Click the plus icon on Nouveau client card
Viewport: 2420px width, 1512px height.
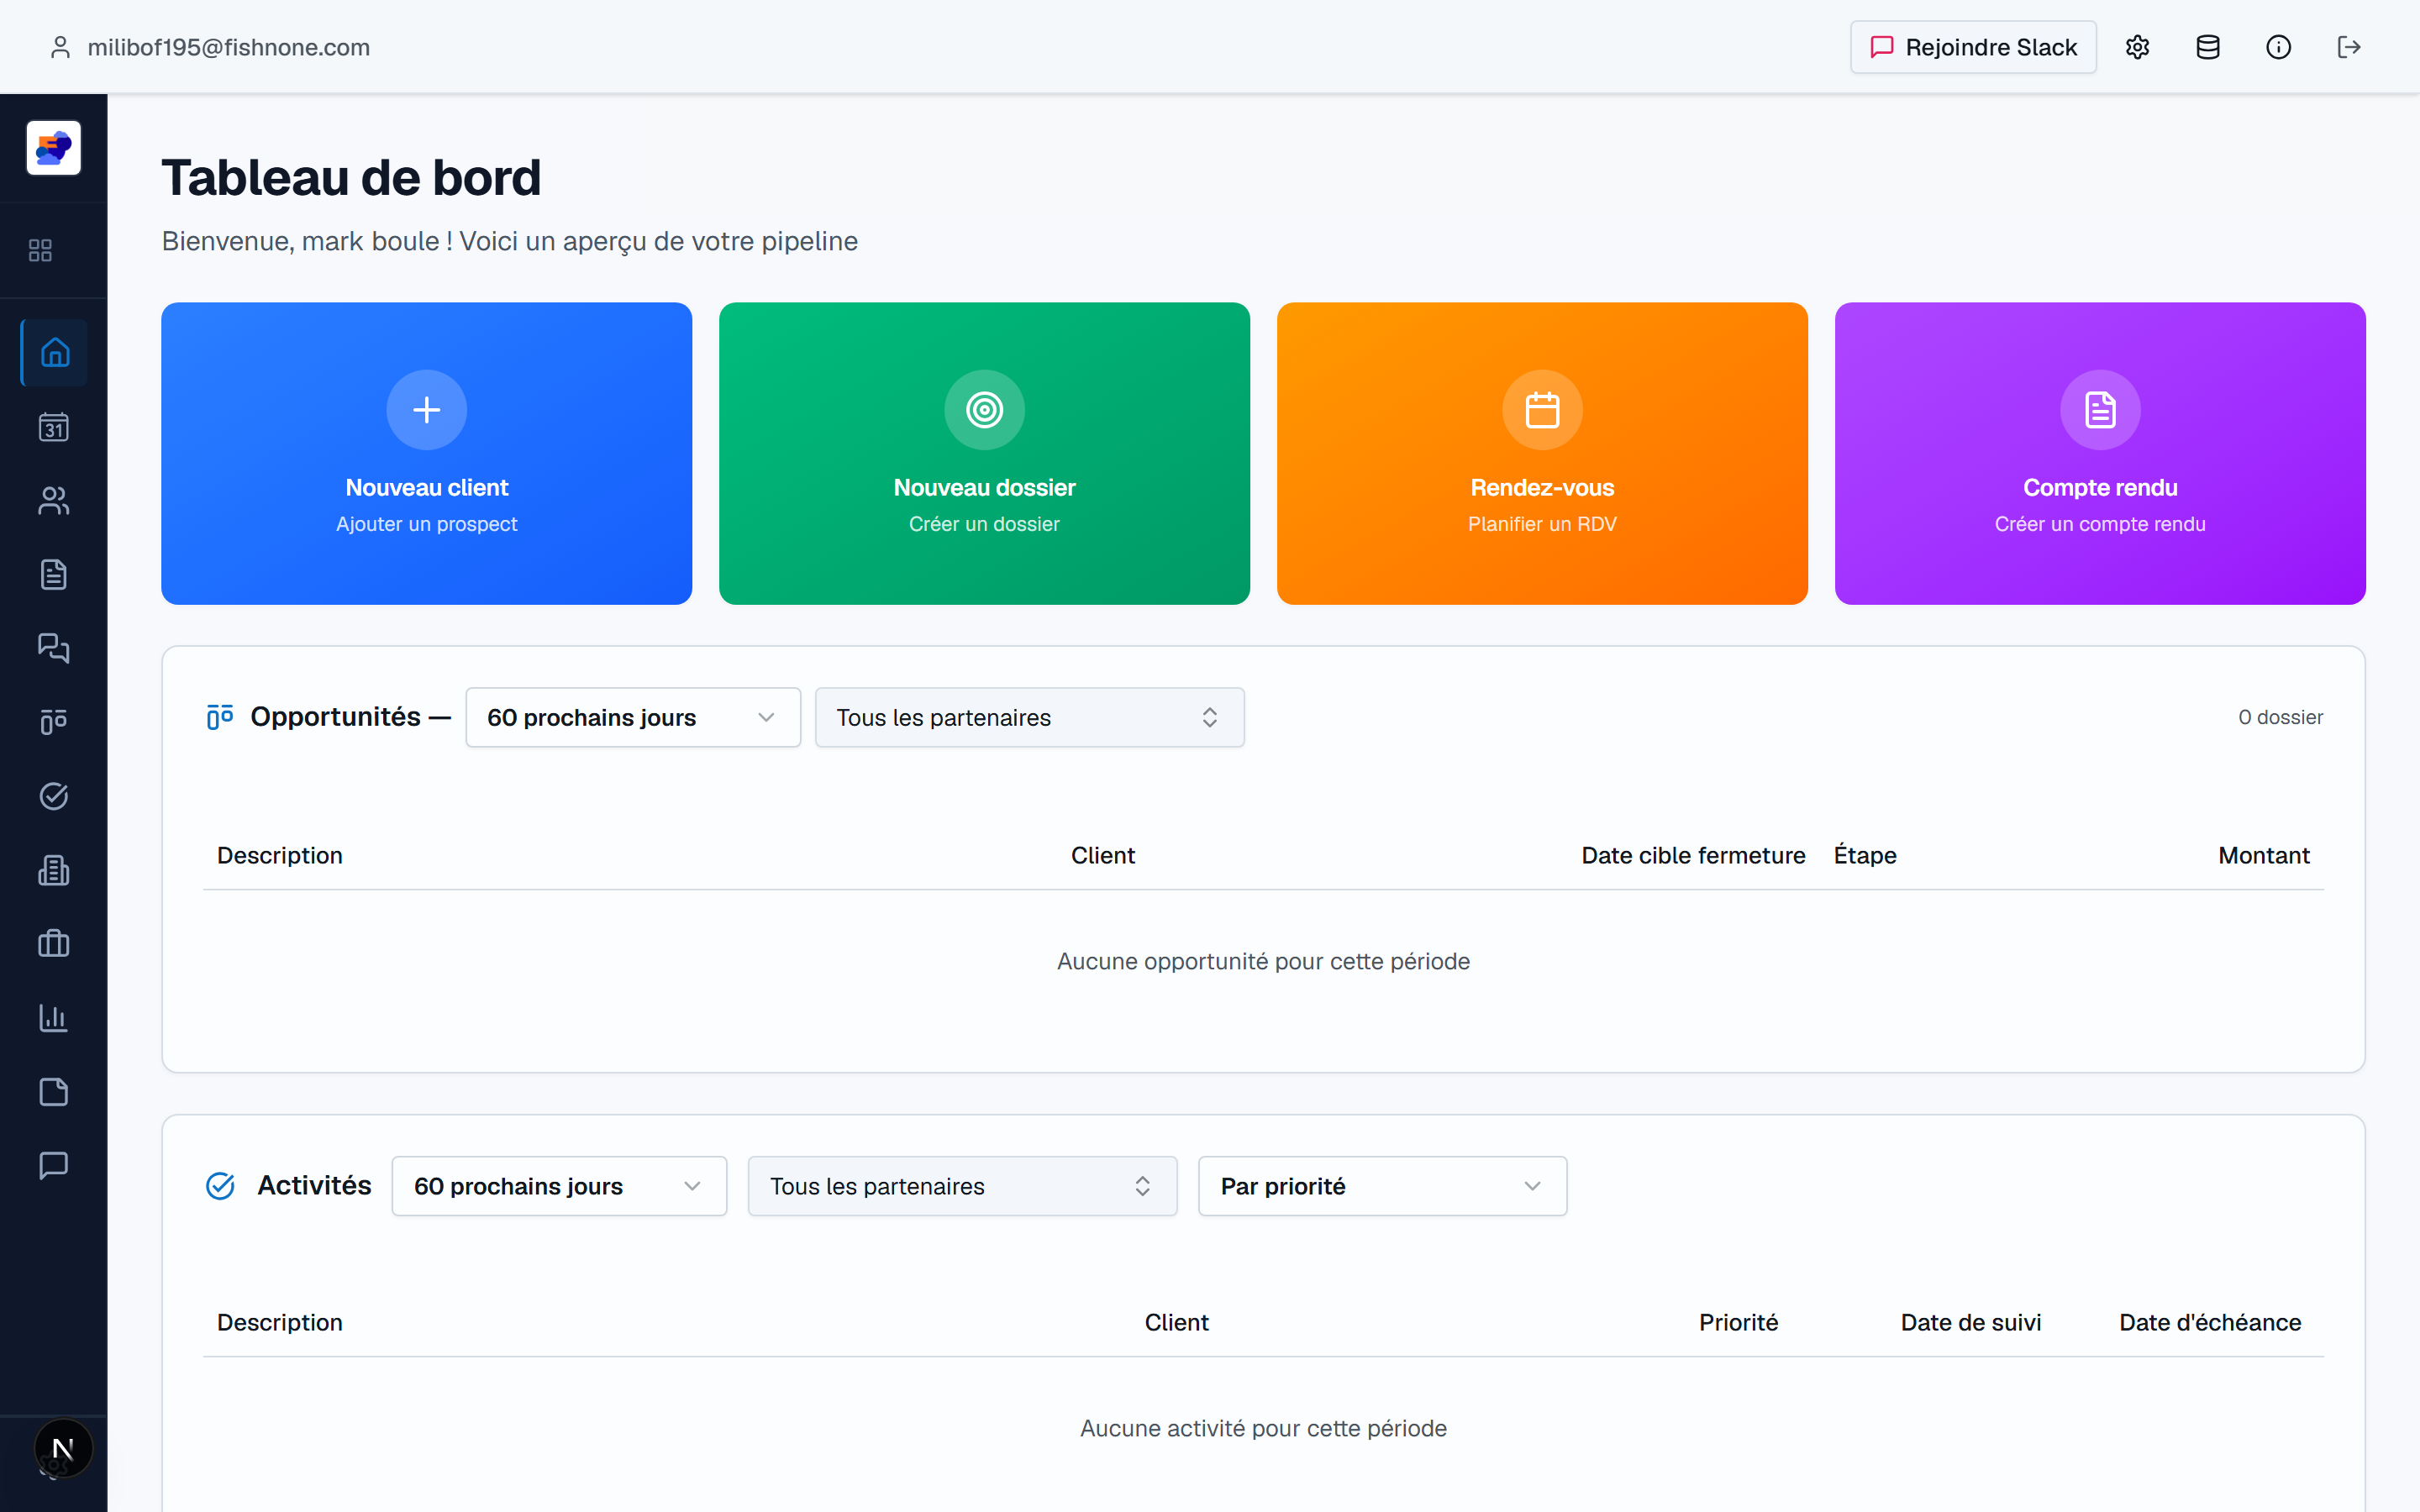click(x=427, y=410)
